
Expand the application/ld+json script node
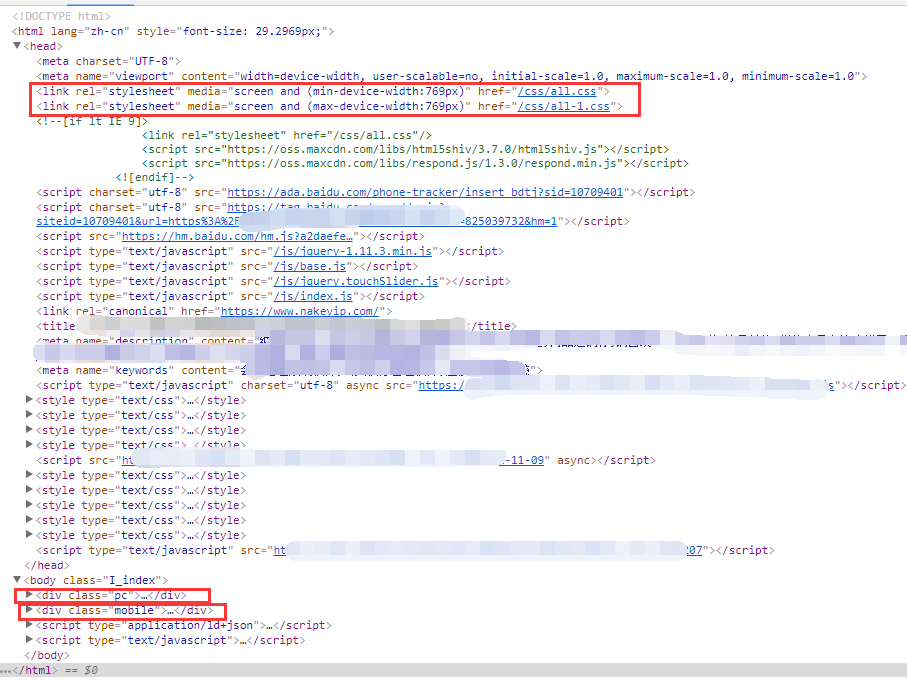[x=30, y=625]
